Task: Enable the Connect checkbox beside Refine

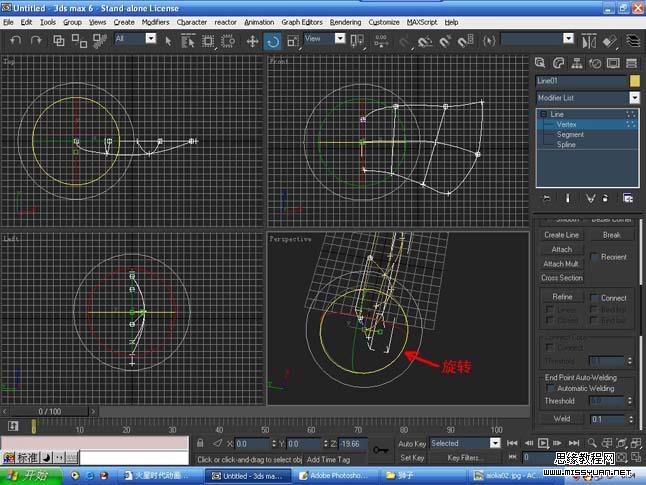Action: 594,298
